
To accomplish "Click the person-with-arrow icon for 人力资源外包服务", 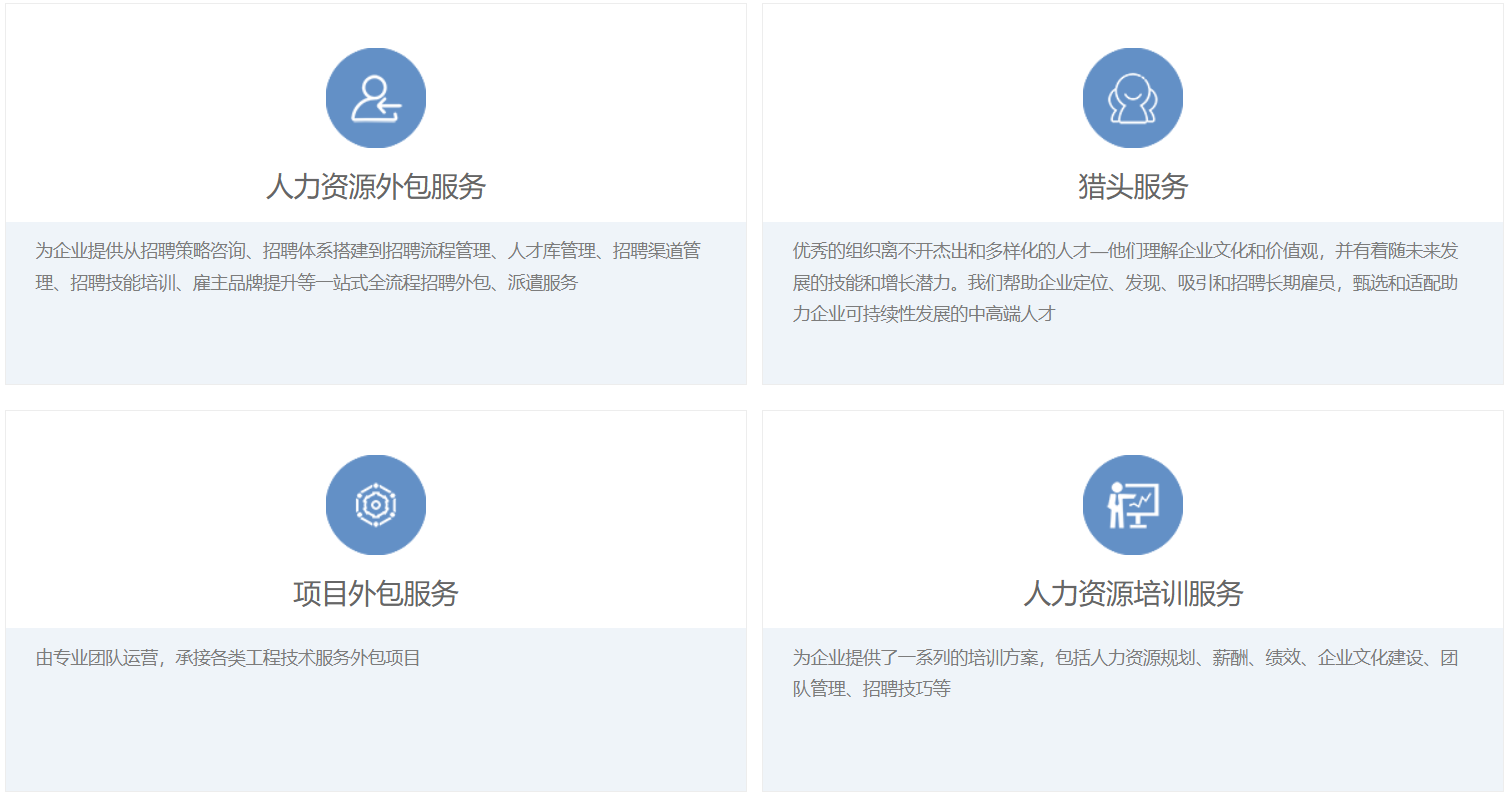I will click(x=376, y=98).
